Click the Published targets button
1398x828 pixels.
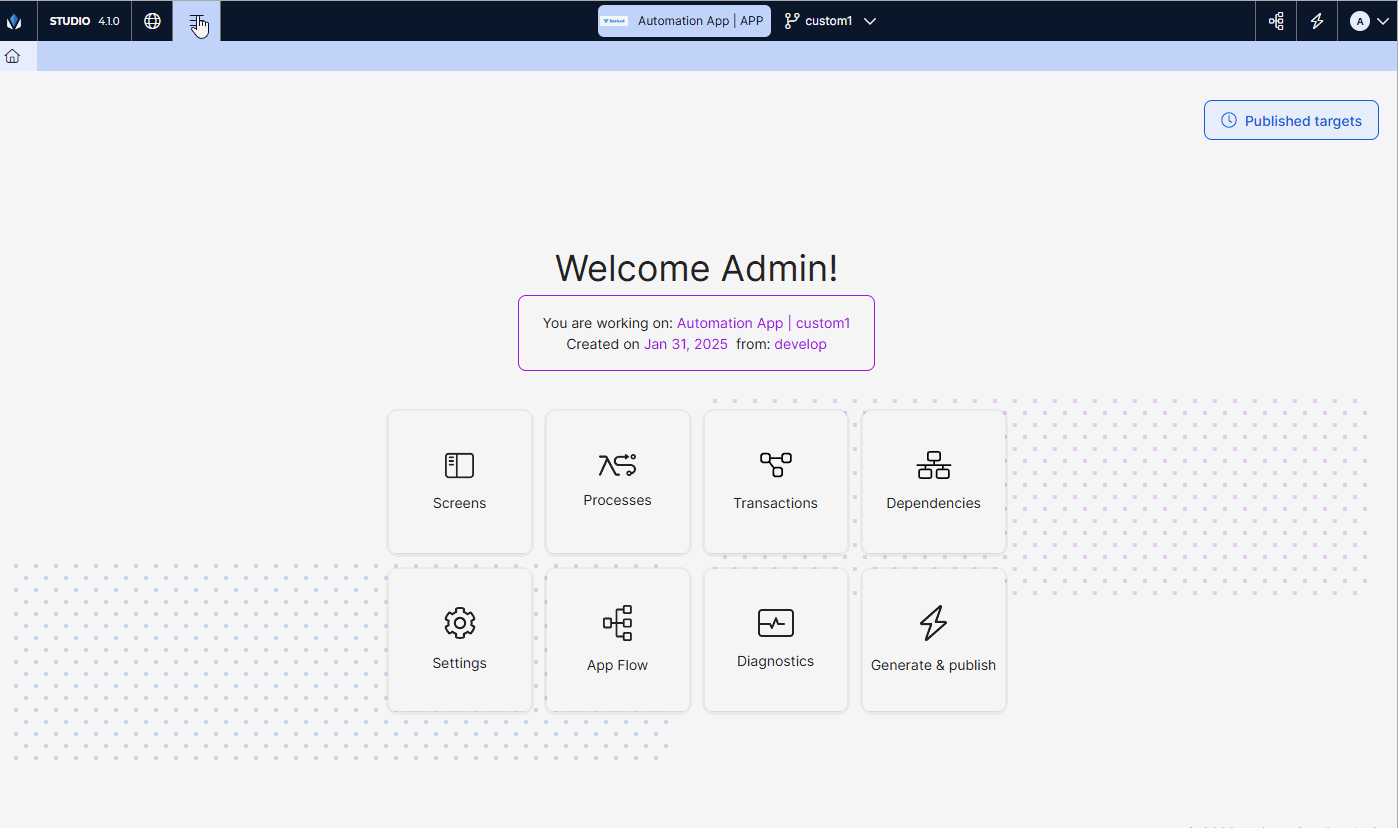click(x=1291, y=120)
